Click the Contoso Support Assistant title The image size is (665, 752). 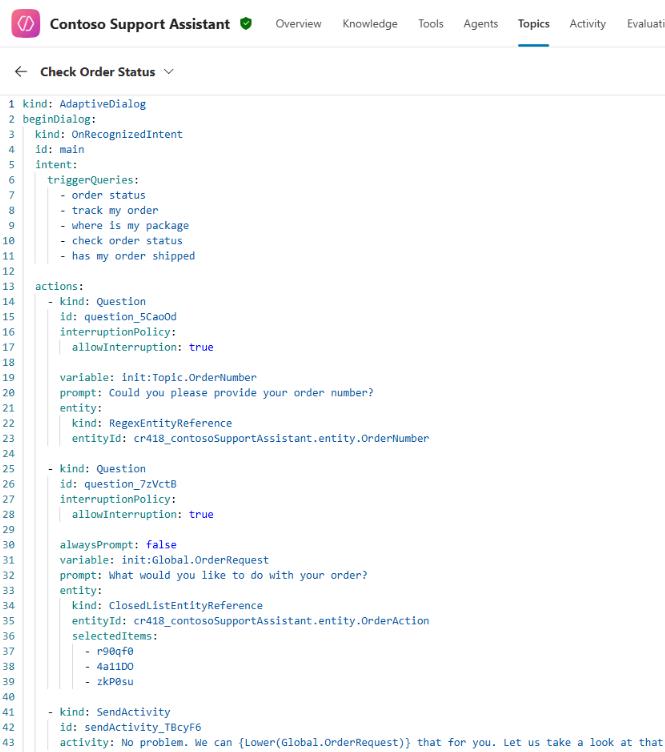click(139, 24)
